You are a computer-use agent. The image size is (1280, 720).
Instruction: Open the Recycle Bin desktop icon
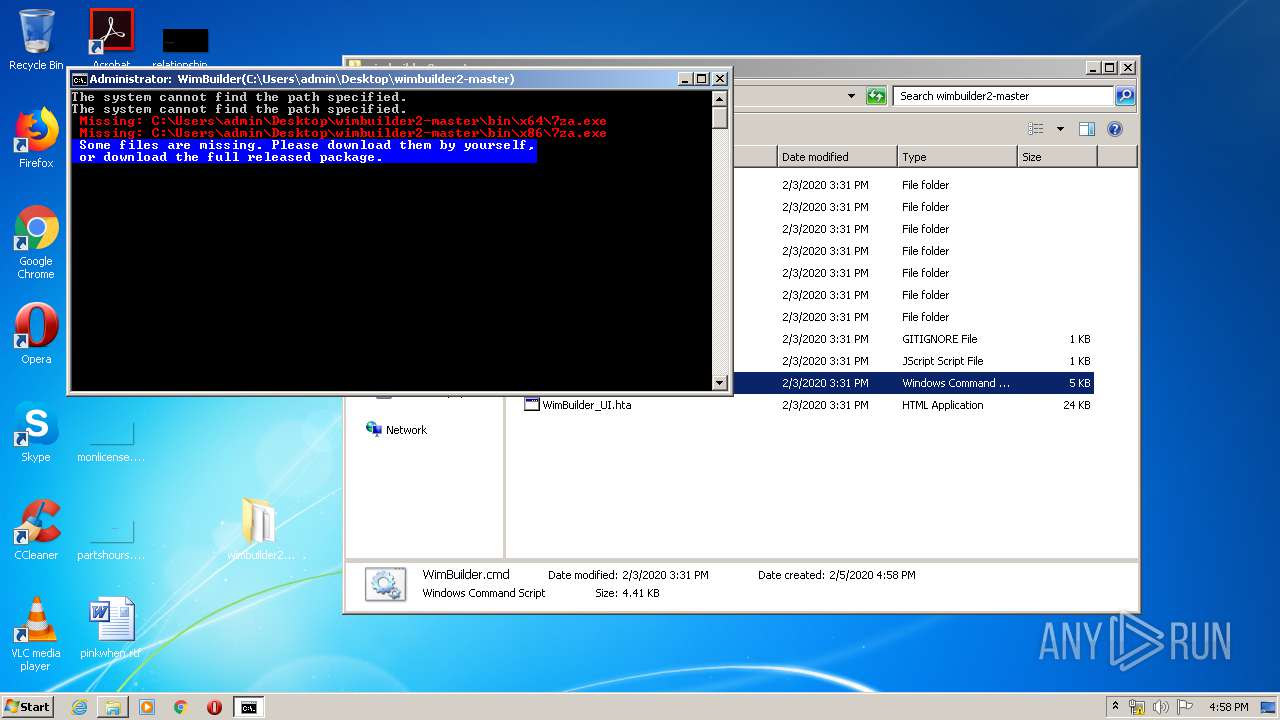pyautogui.click(x=36, y=39)
